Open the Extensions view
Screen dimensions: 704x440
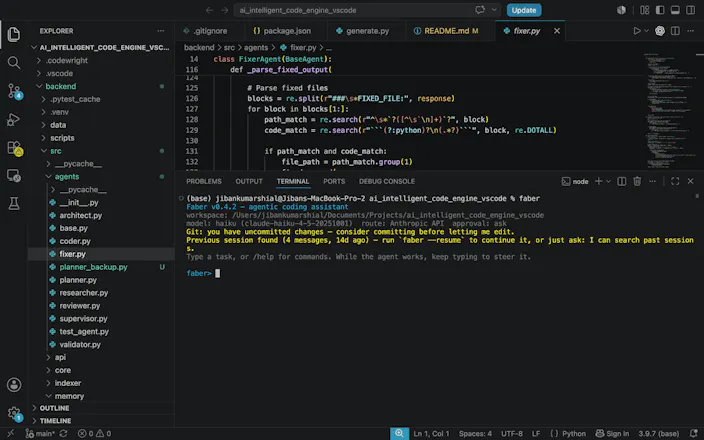point(14,148)
